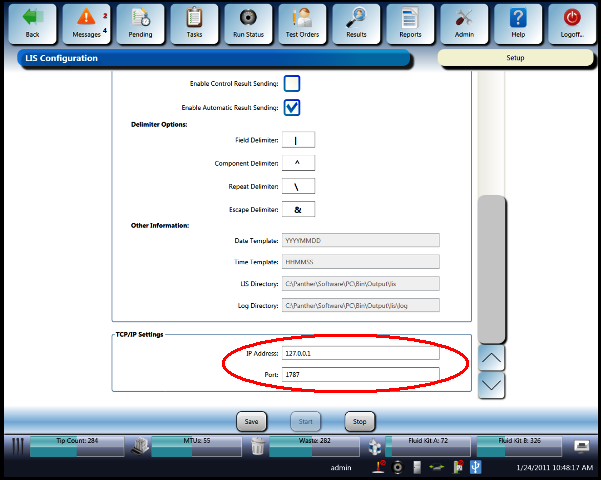601x480 pixels.
Task: Open the Run Status icon
Action: (x=248, y=19)
